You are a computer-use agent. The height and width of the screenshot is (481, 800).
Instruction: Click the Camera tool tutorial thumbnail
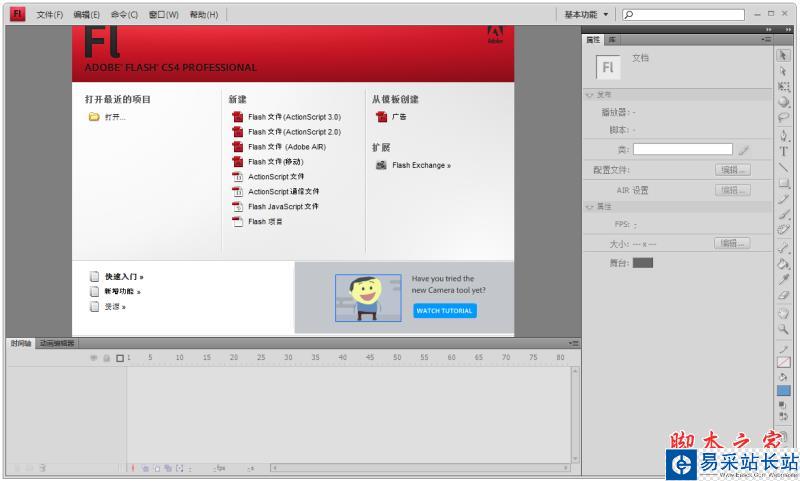point(368,298)
